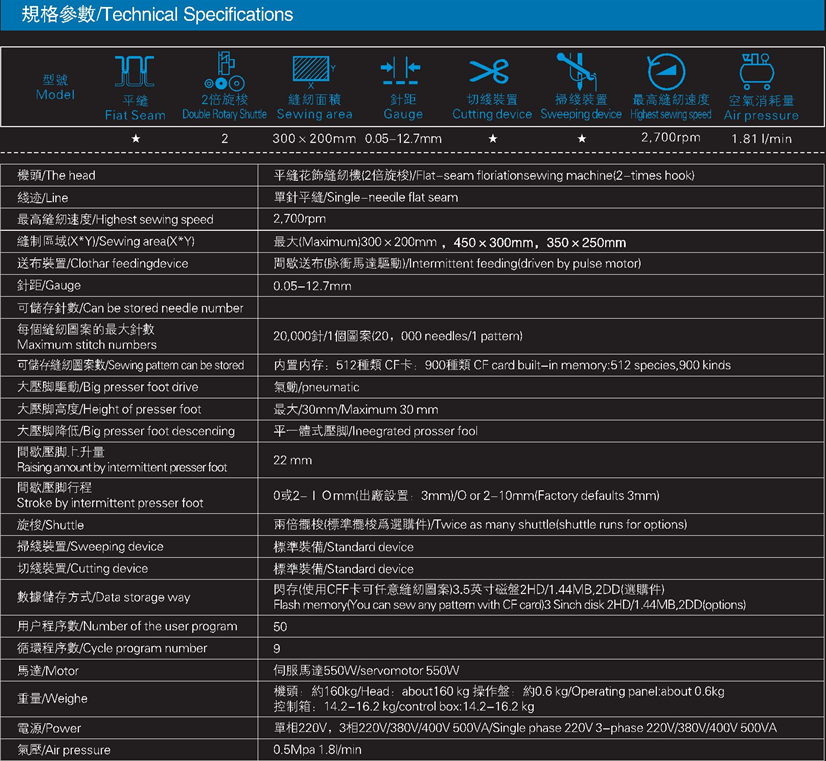826x761 pixels.
Task: Click 'Sewing pattern can be stored' label
Action: tap(131, 365)
